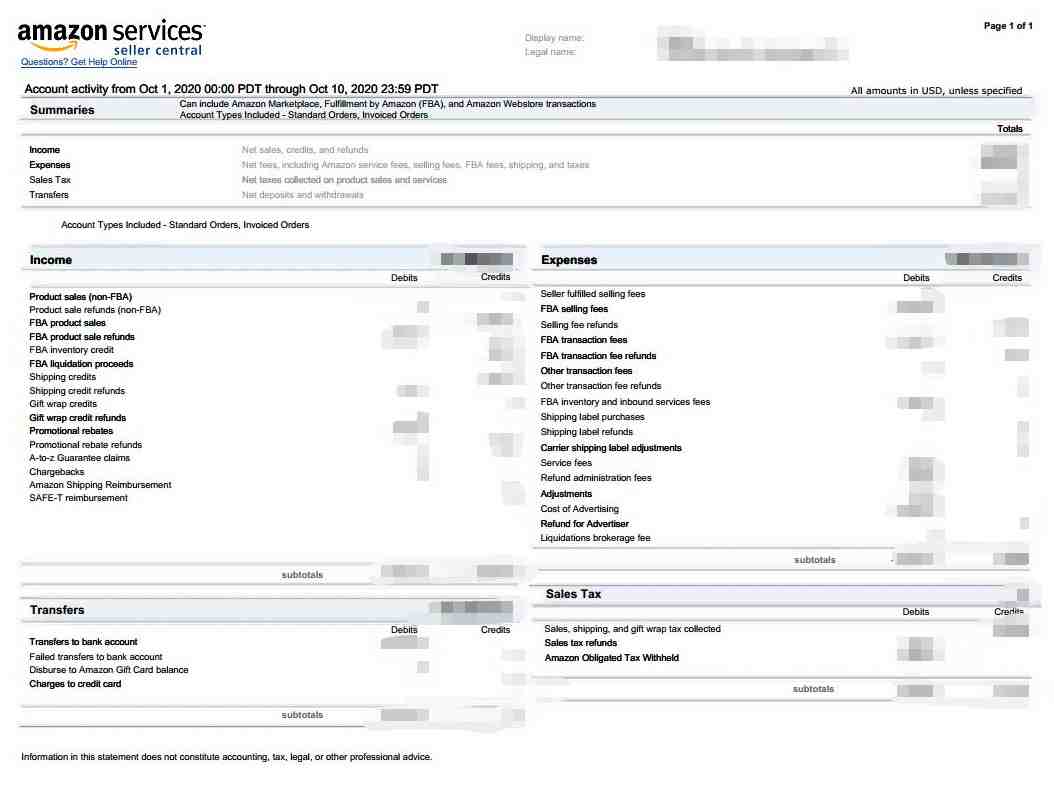Click the 'A-to-z Guarantee claims' row
The width and height of the screenshot is (1054, 805).
tap(79, 458)
